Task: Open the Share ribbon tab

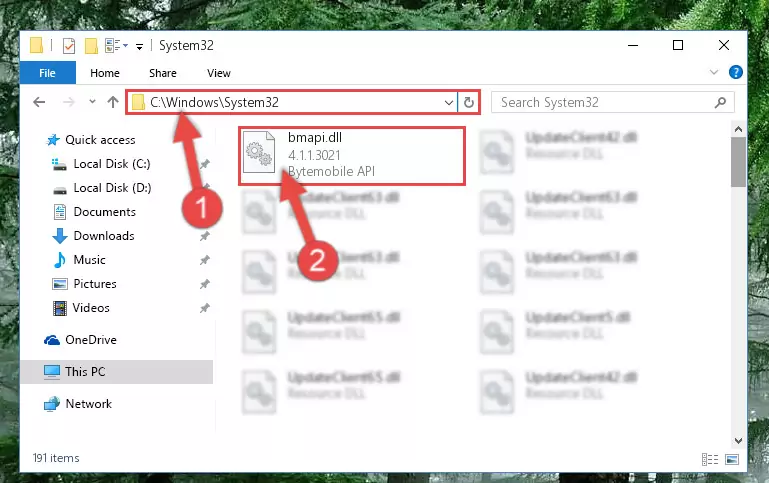Action: [163, 73]
